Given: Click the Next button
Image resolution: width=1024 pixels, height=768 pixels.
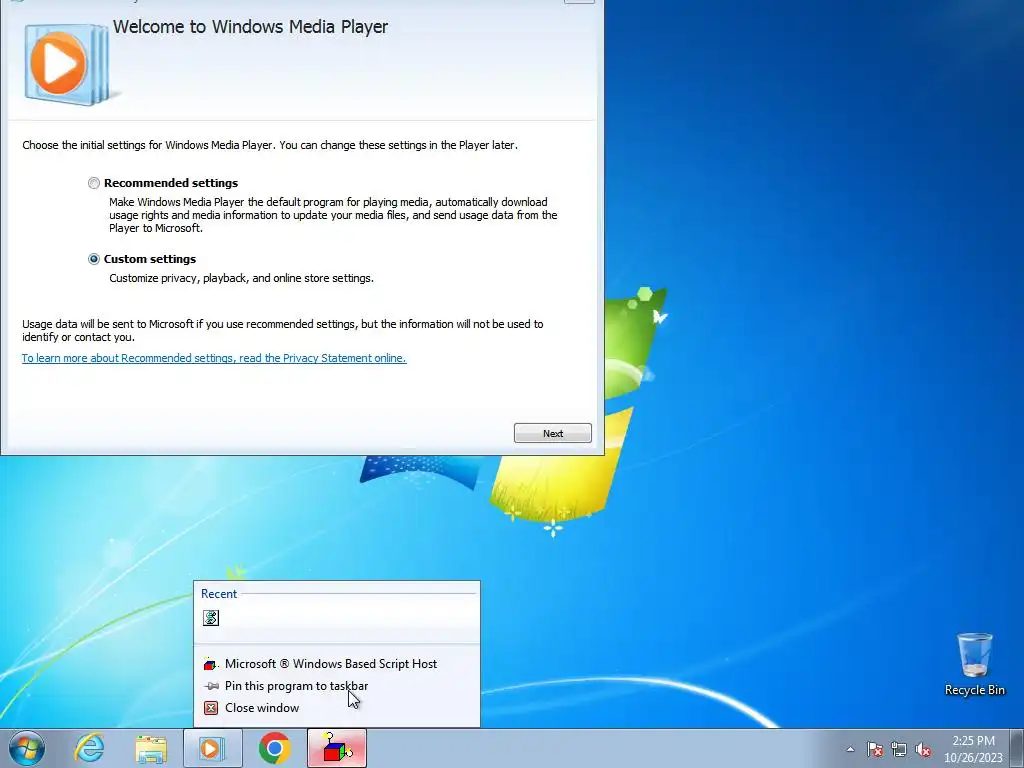Looking at the screenshot, I should click(x=552, y=433).
